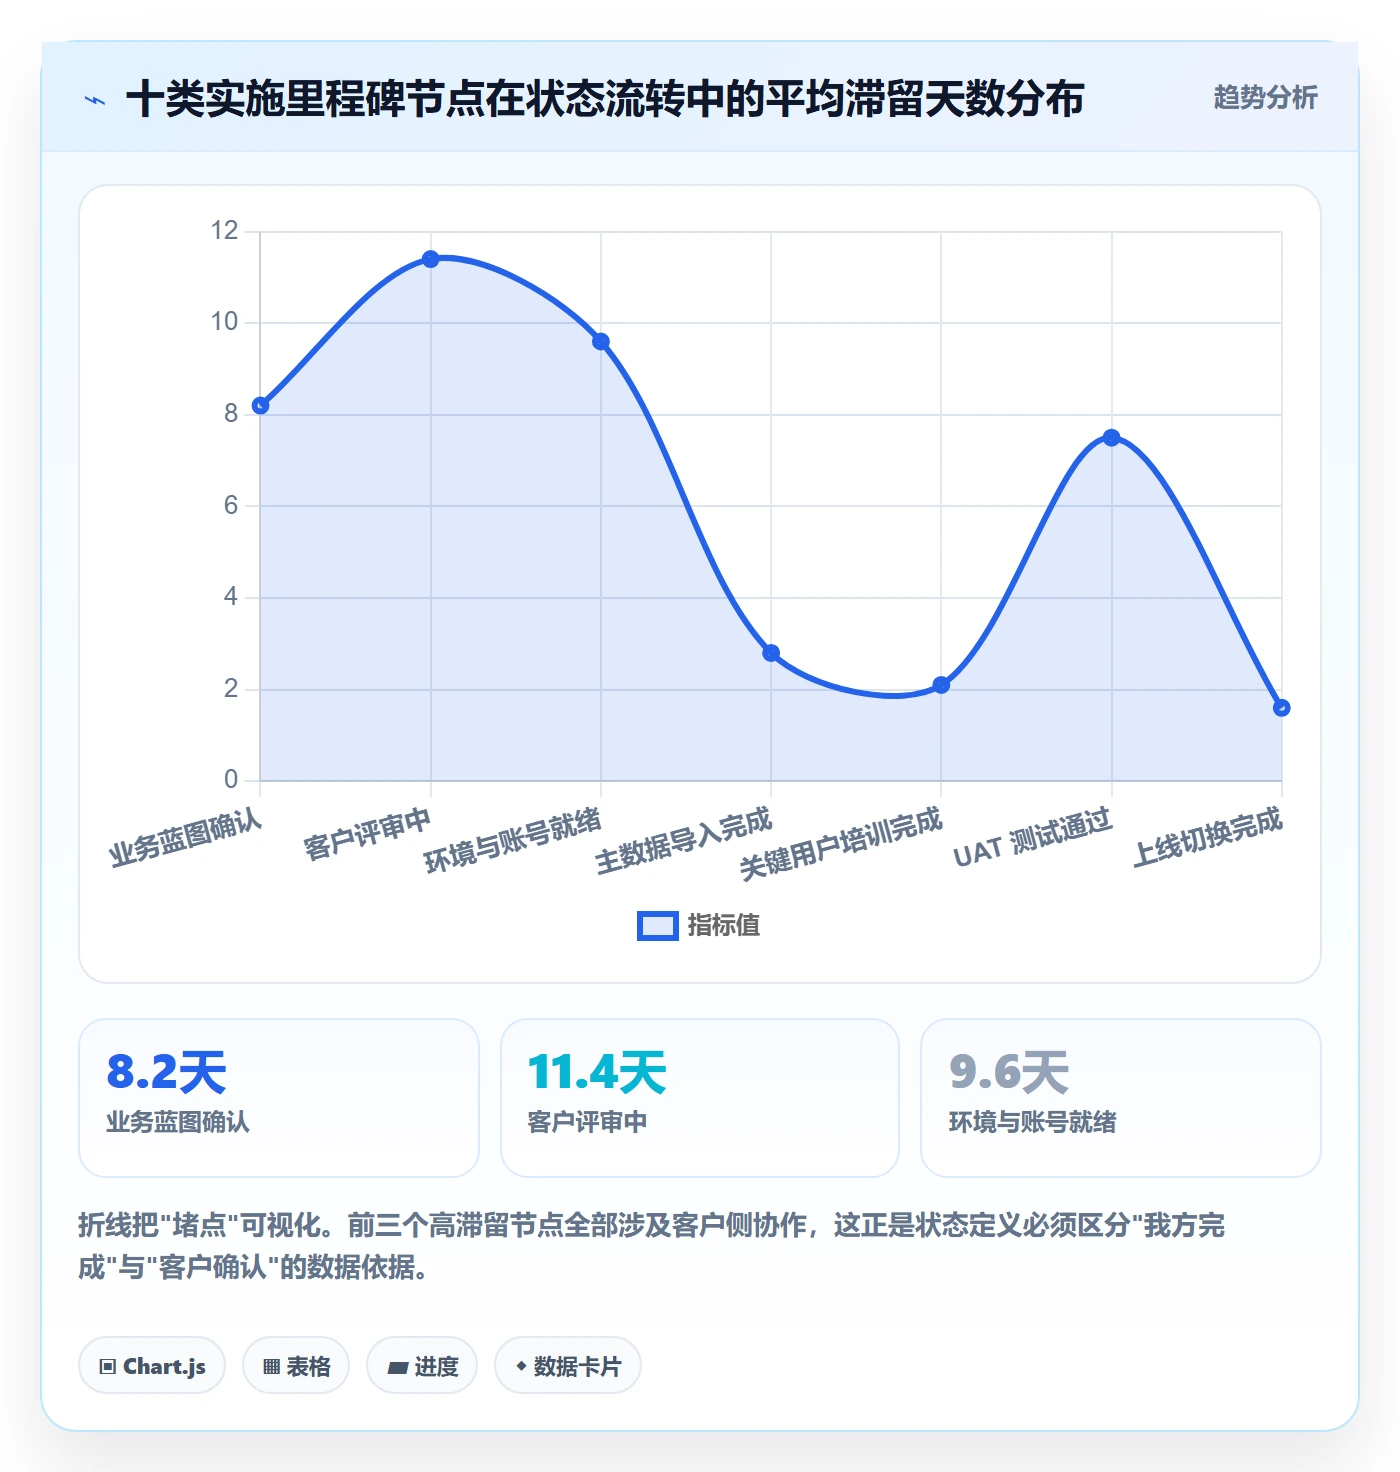1400x1472 pixels.
Task: Click the 关键用户培训完成 x-axis label
Action: pos(841,844)
